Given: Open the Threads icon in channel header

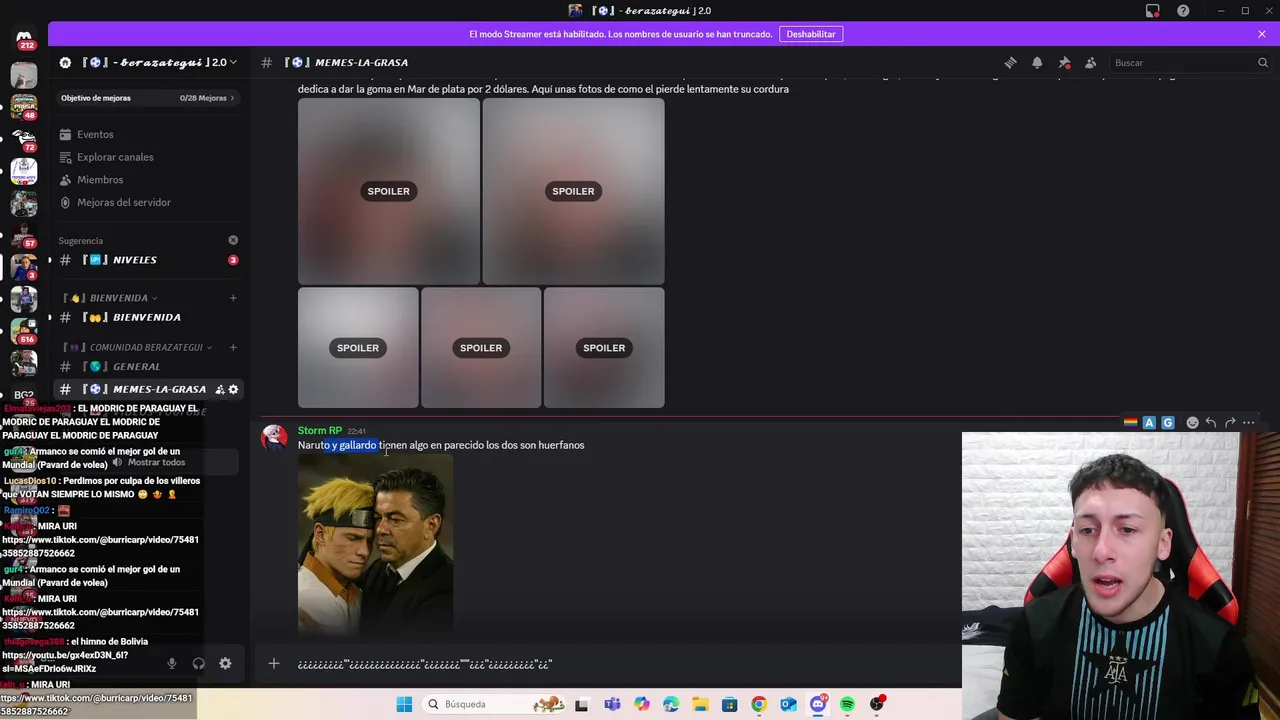Looking at the screenshot, I should click(x=1010, y=62).
